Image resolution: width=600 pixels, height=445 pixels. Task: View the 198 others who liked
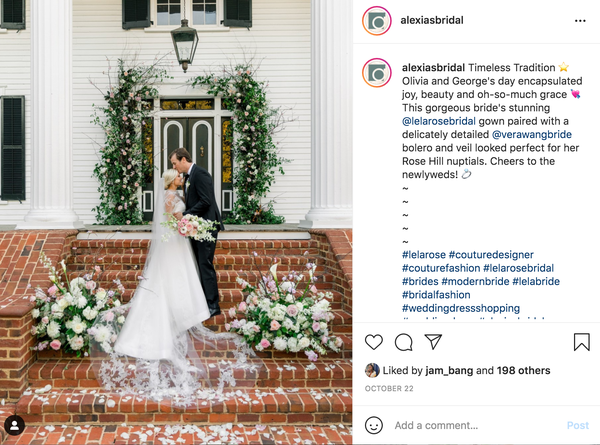coord(523,370)
